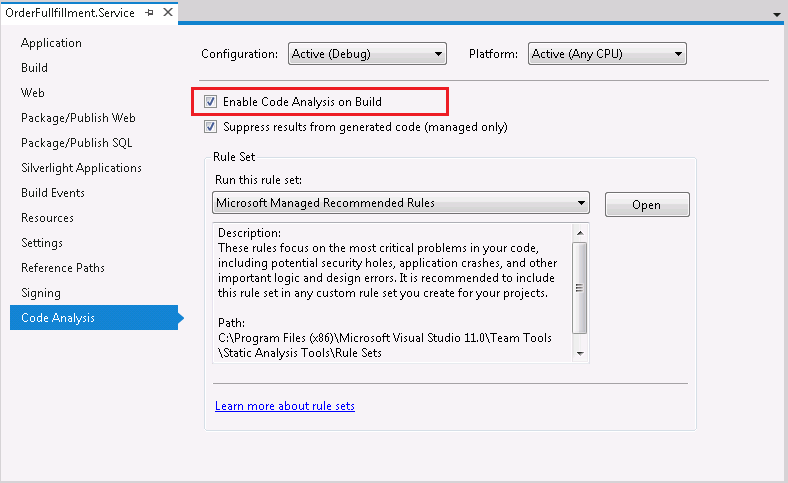Click description scrollbar down arrow
The width and height of the screenshot is (788, 483).
coord(580,353)
